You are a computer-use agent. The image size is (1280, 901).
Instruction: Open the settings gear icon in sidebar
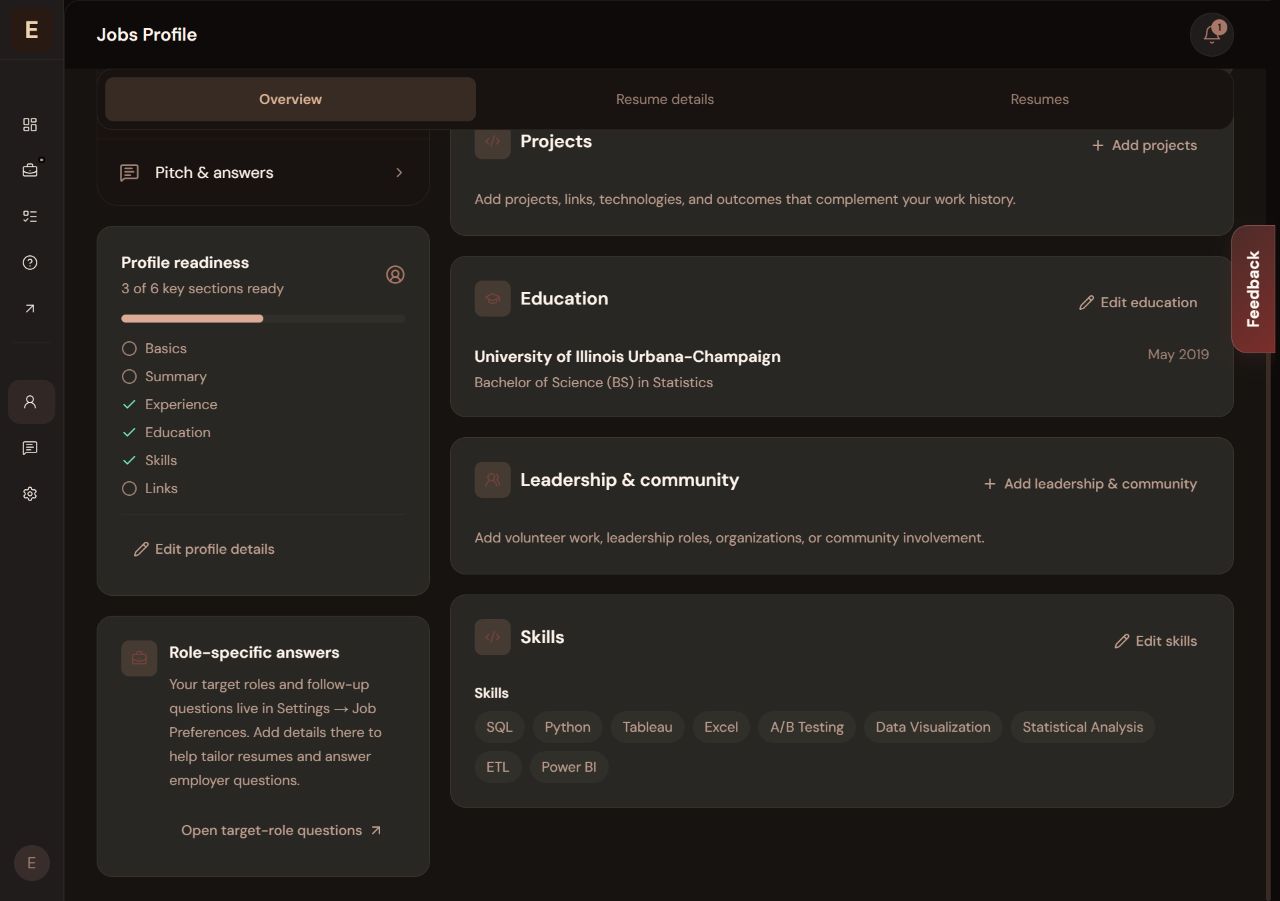pos(30,494)
